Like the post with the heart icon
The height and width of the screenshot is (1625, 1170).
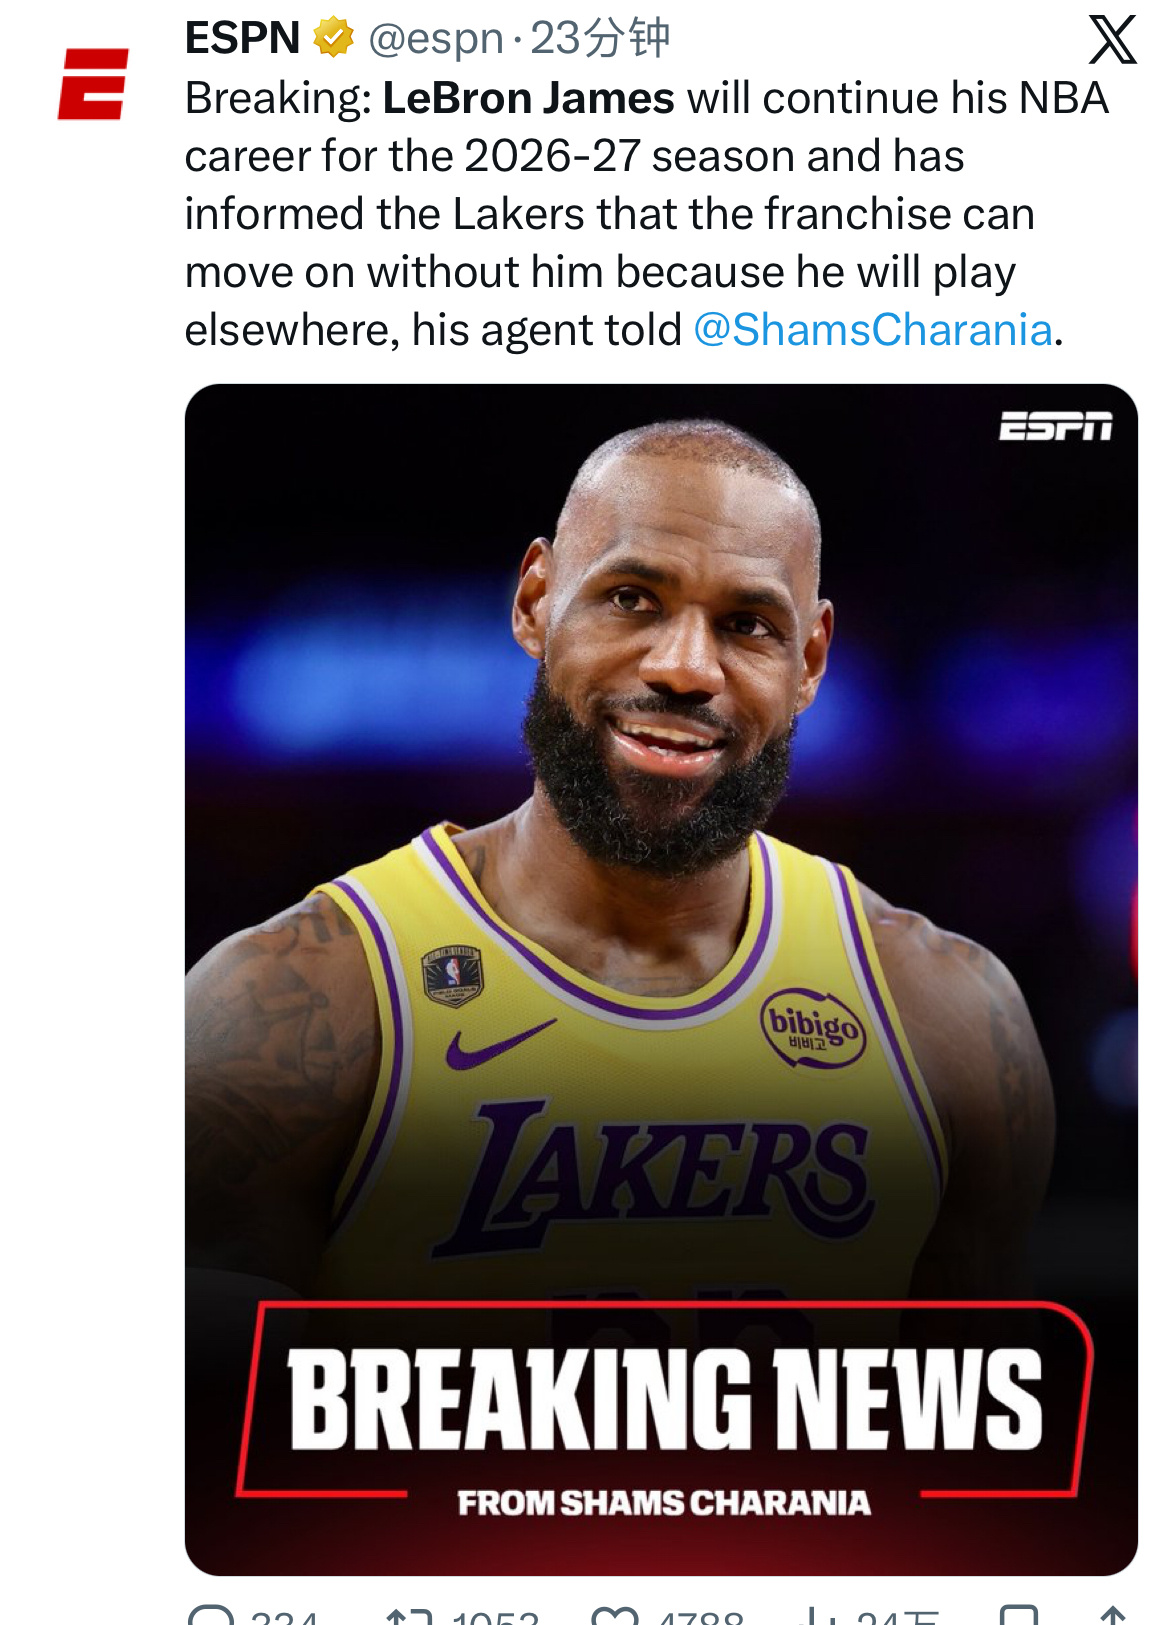click(x=615, y=1614)
